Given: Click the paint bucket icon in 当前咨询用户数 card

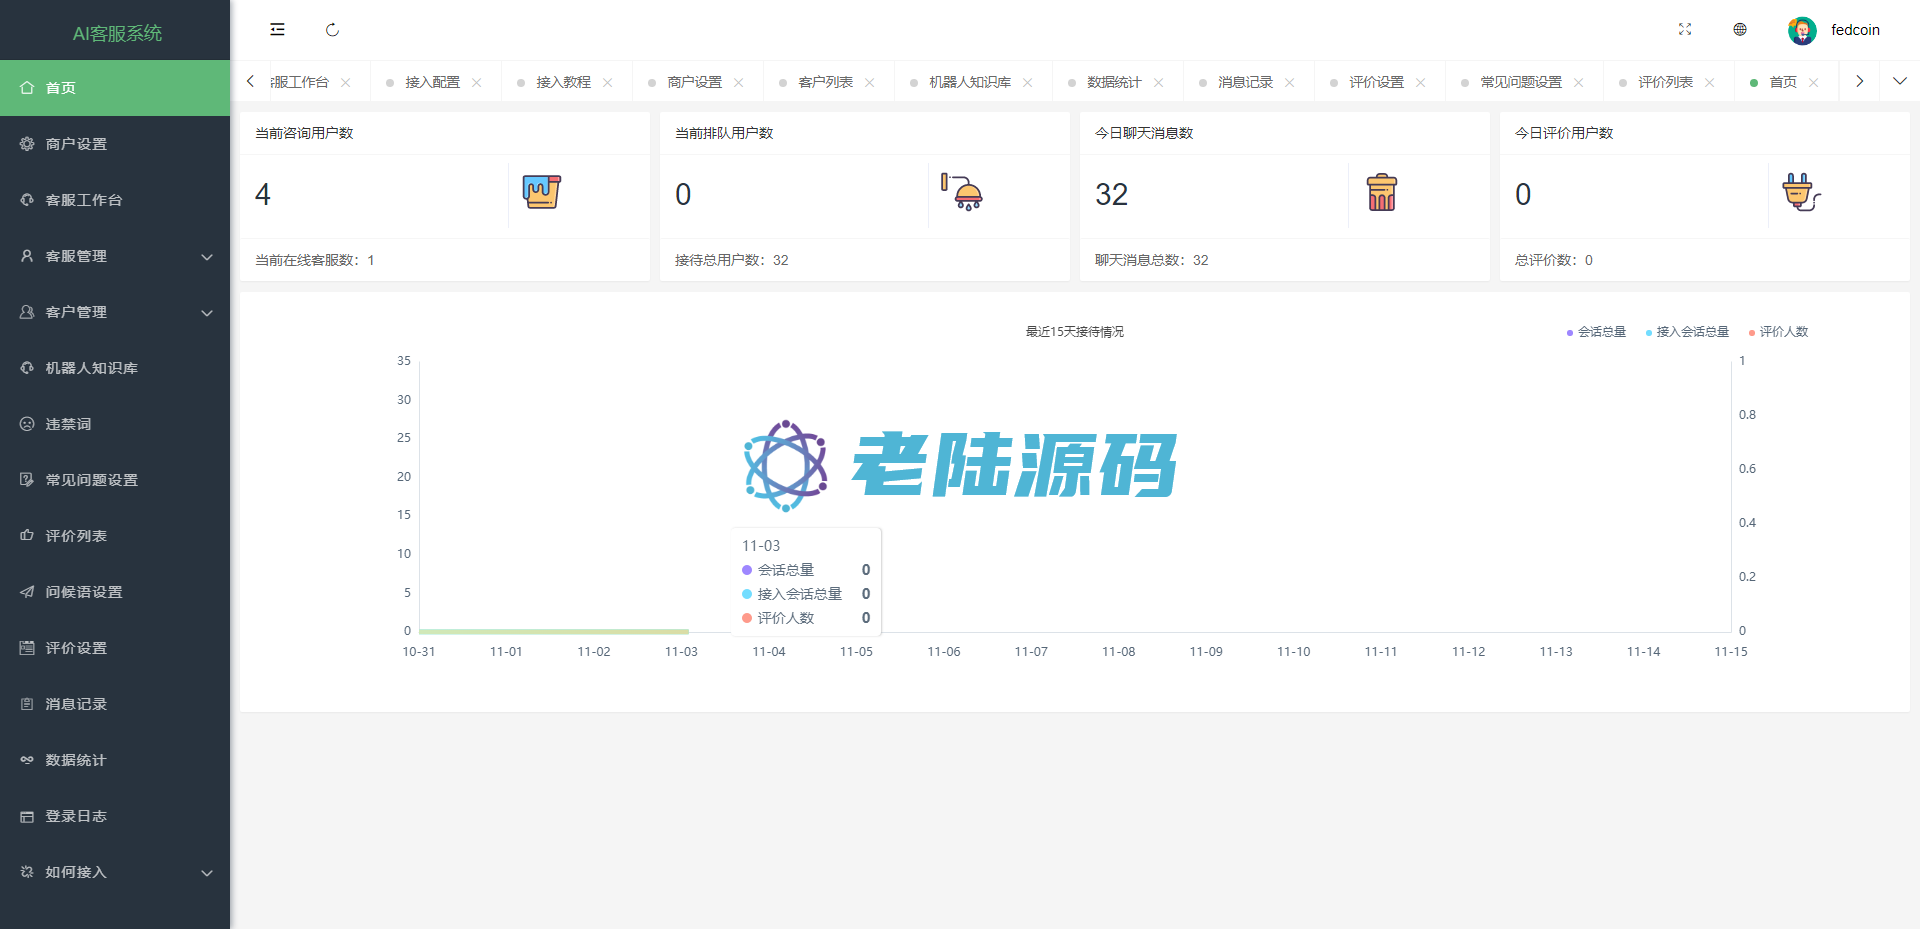Looking at the screenshot, I should [x=541, y=192].
